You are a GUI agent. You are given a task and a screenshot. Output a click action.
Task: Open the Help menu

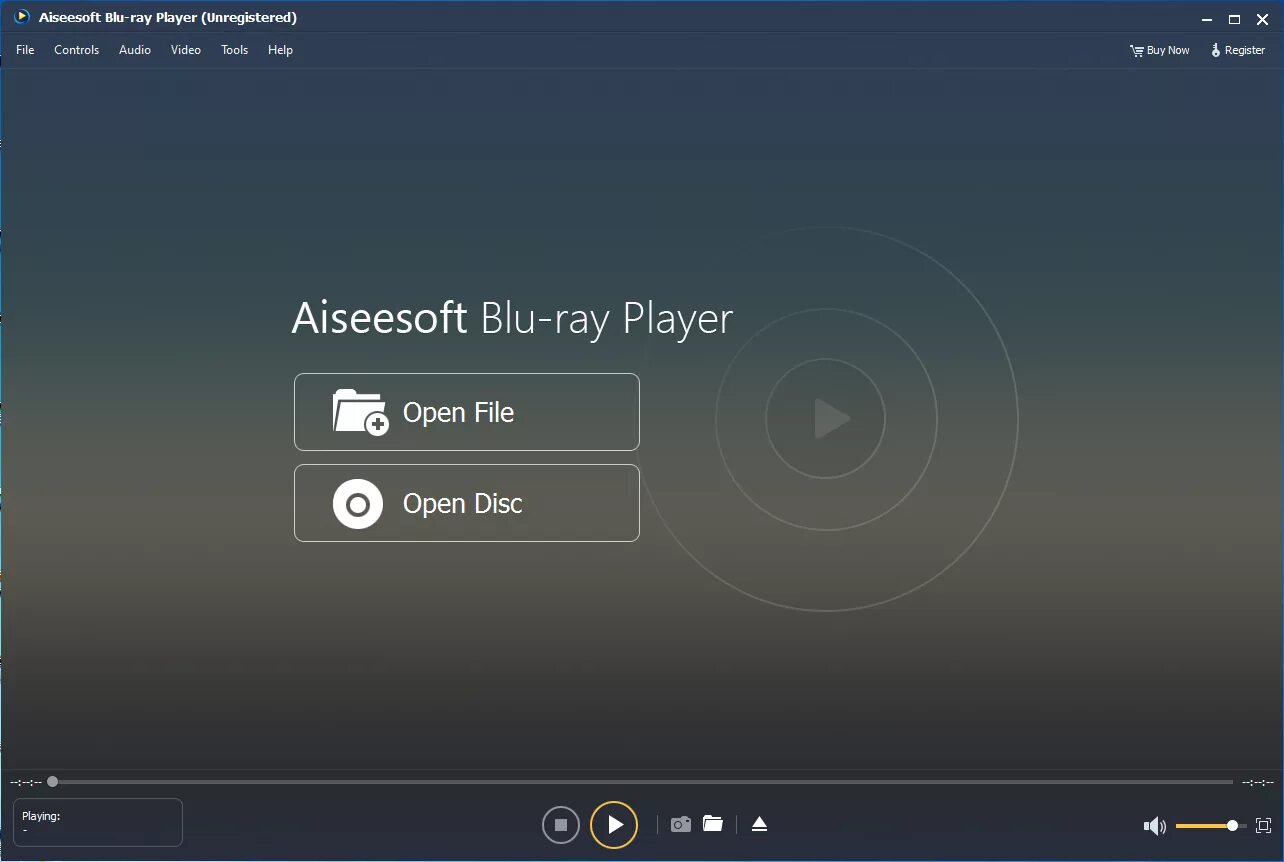[x=280, y=50]
